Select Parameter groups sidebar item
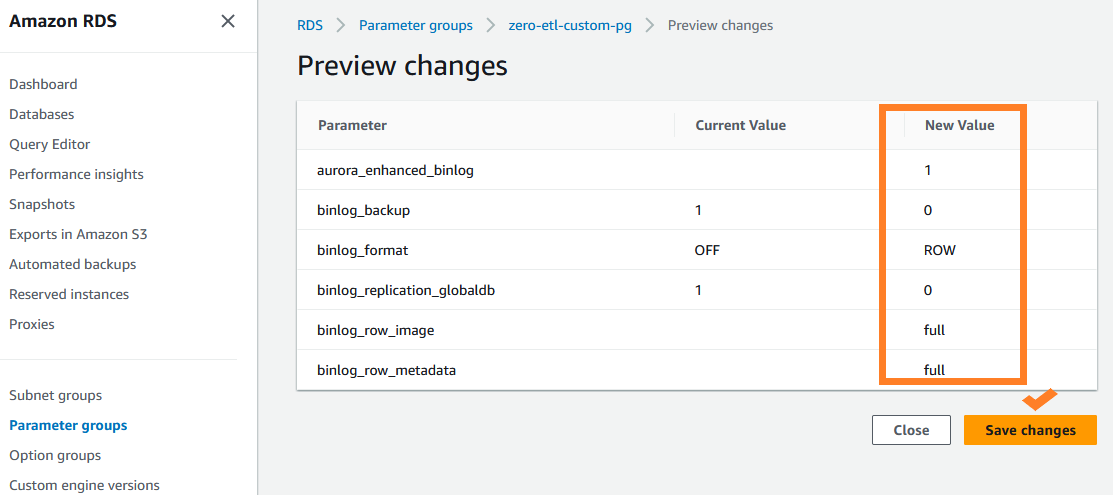Viewport: 1113px width, 495px height. click(68, 425)
